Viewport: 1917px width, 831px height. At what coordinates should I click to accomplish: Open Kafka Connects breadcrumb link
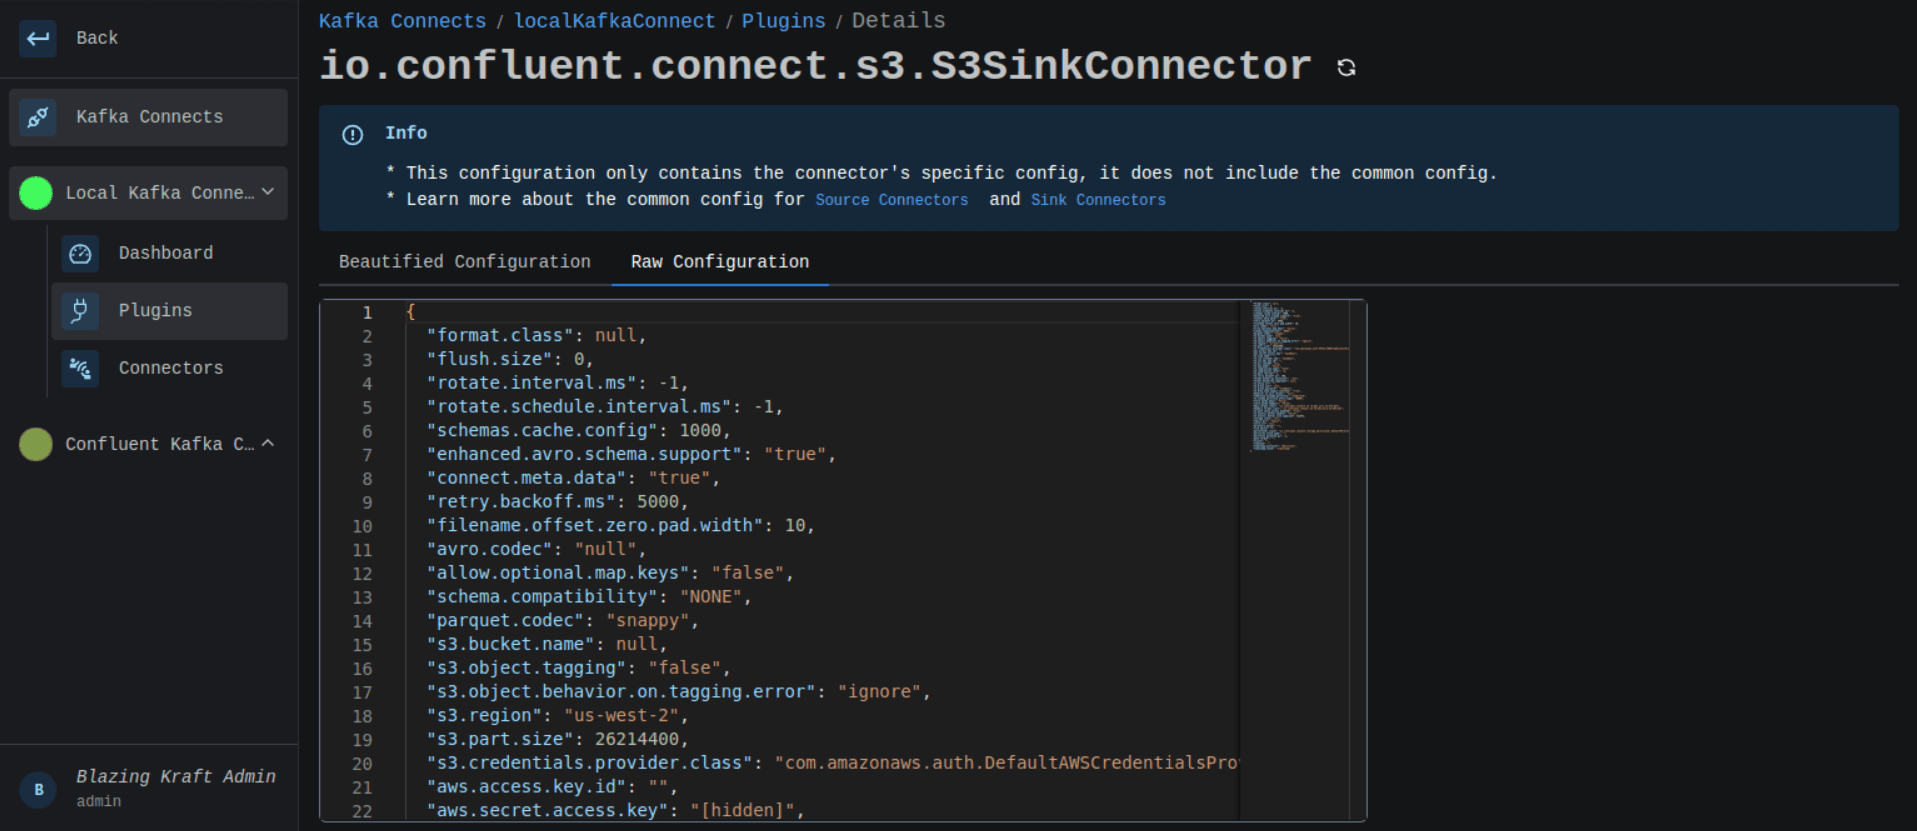pyautogui.click(x=402, y=21)
